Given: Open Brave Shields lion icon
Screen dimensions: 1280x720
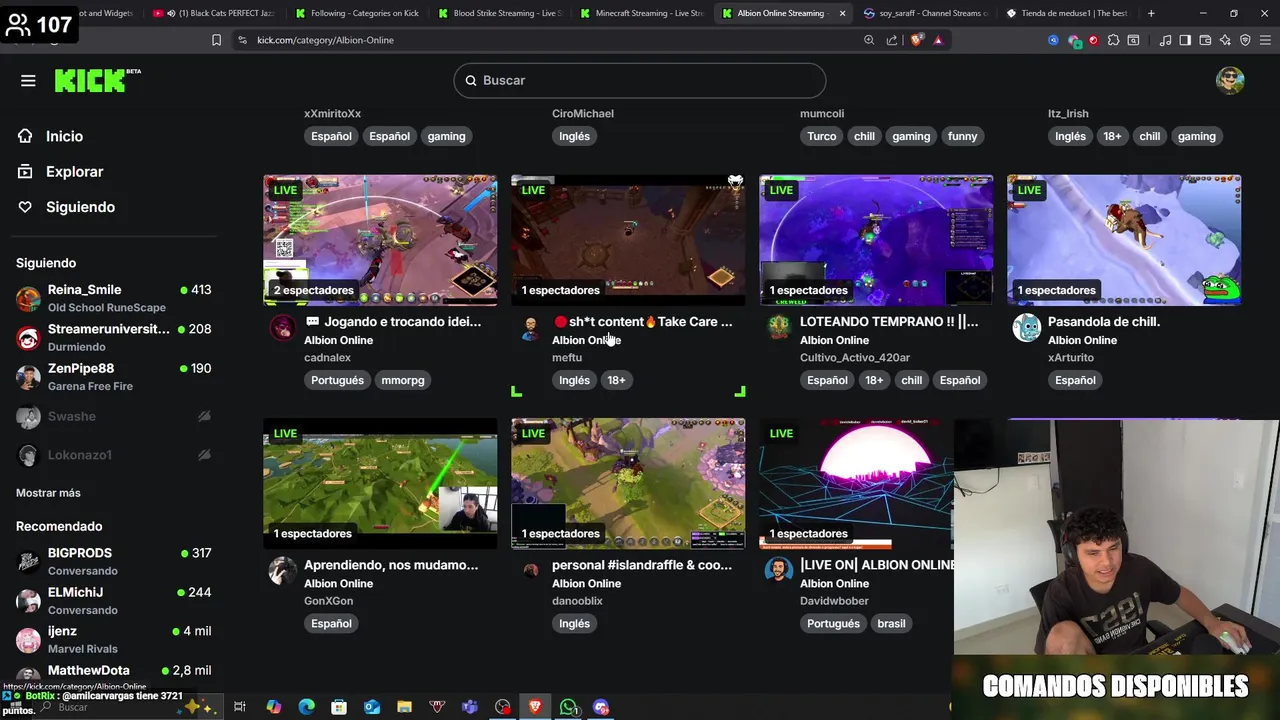Looking at the screenshot, I should (916, 40).
